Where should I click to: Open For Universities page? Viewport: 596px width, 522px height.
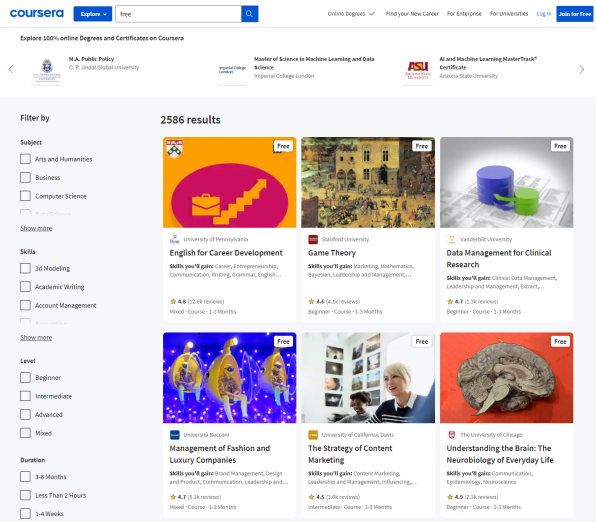click(509, 14)
